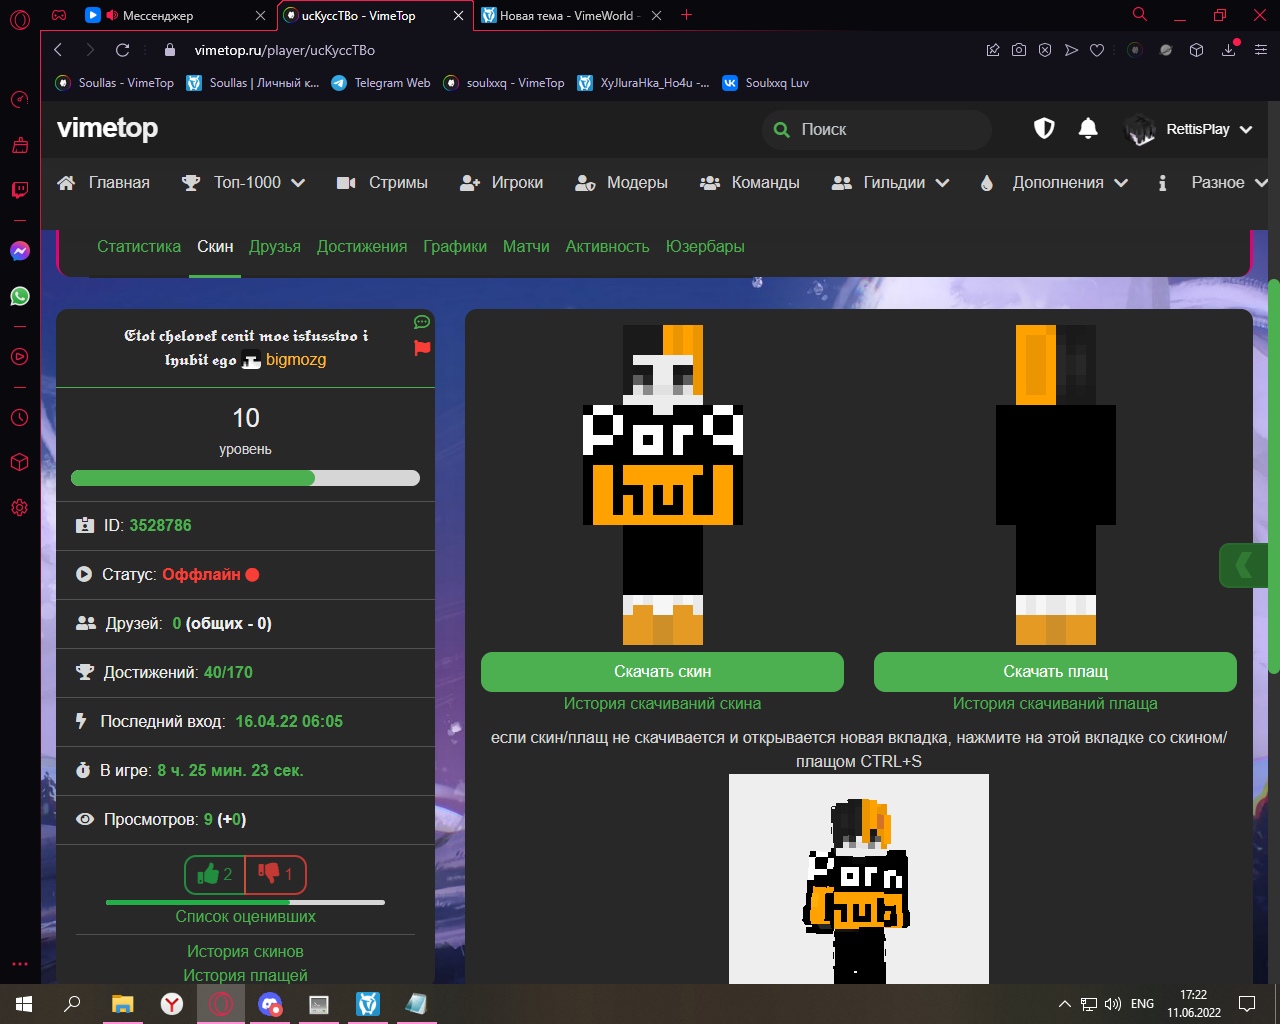Open the RettisPlay account dropdown

click(x=1188, y=129)
